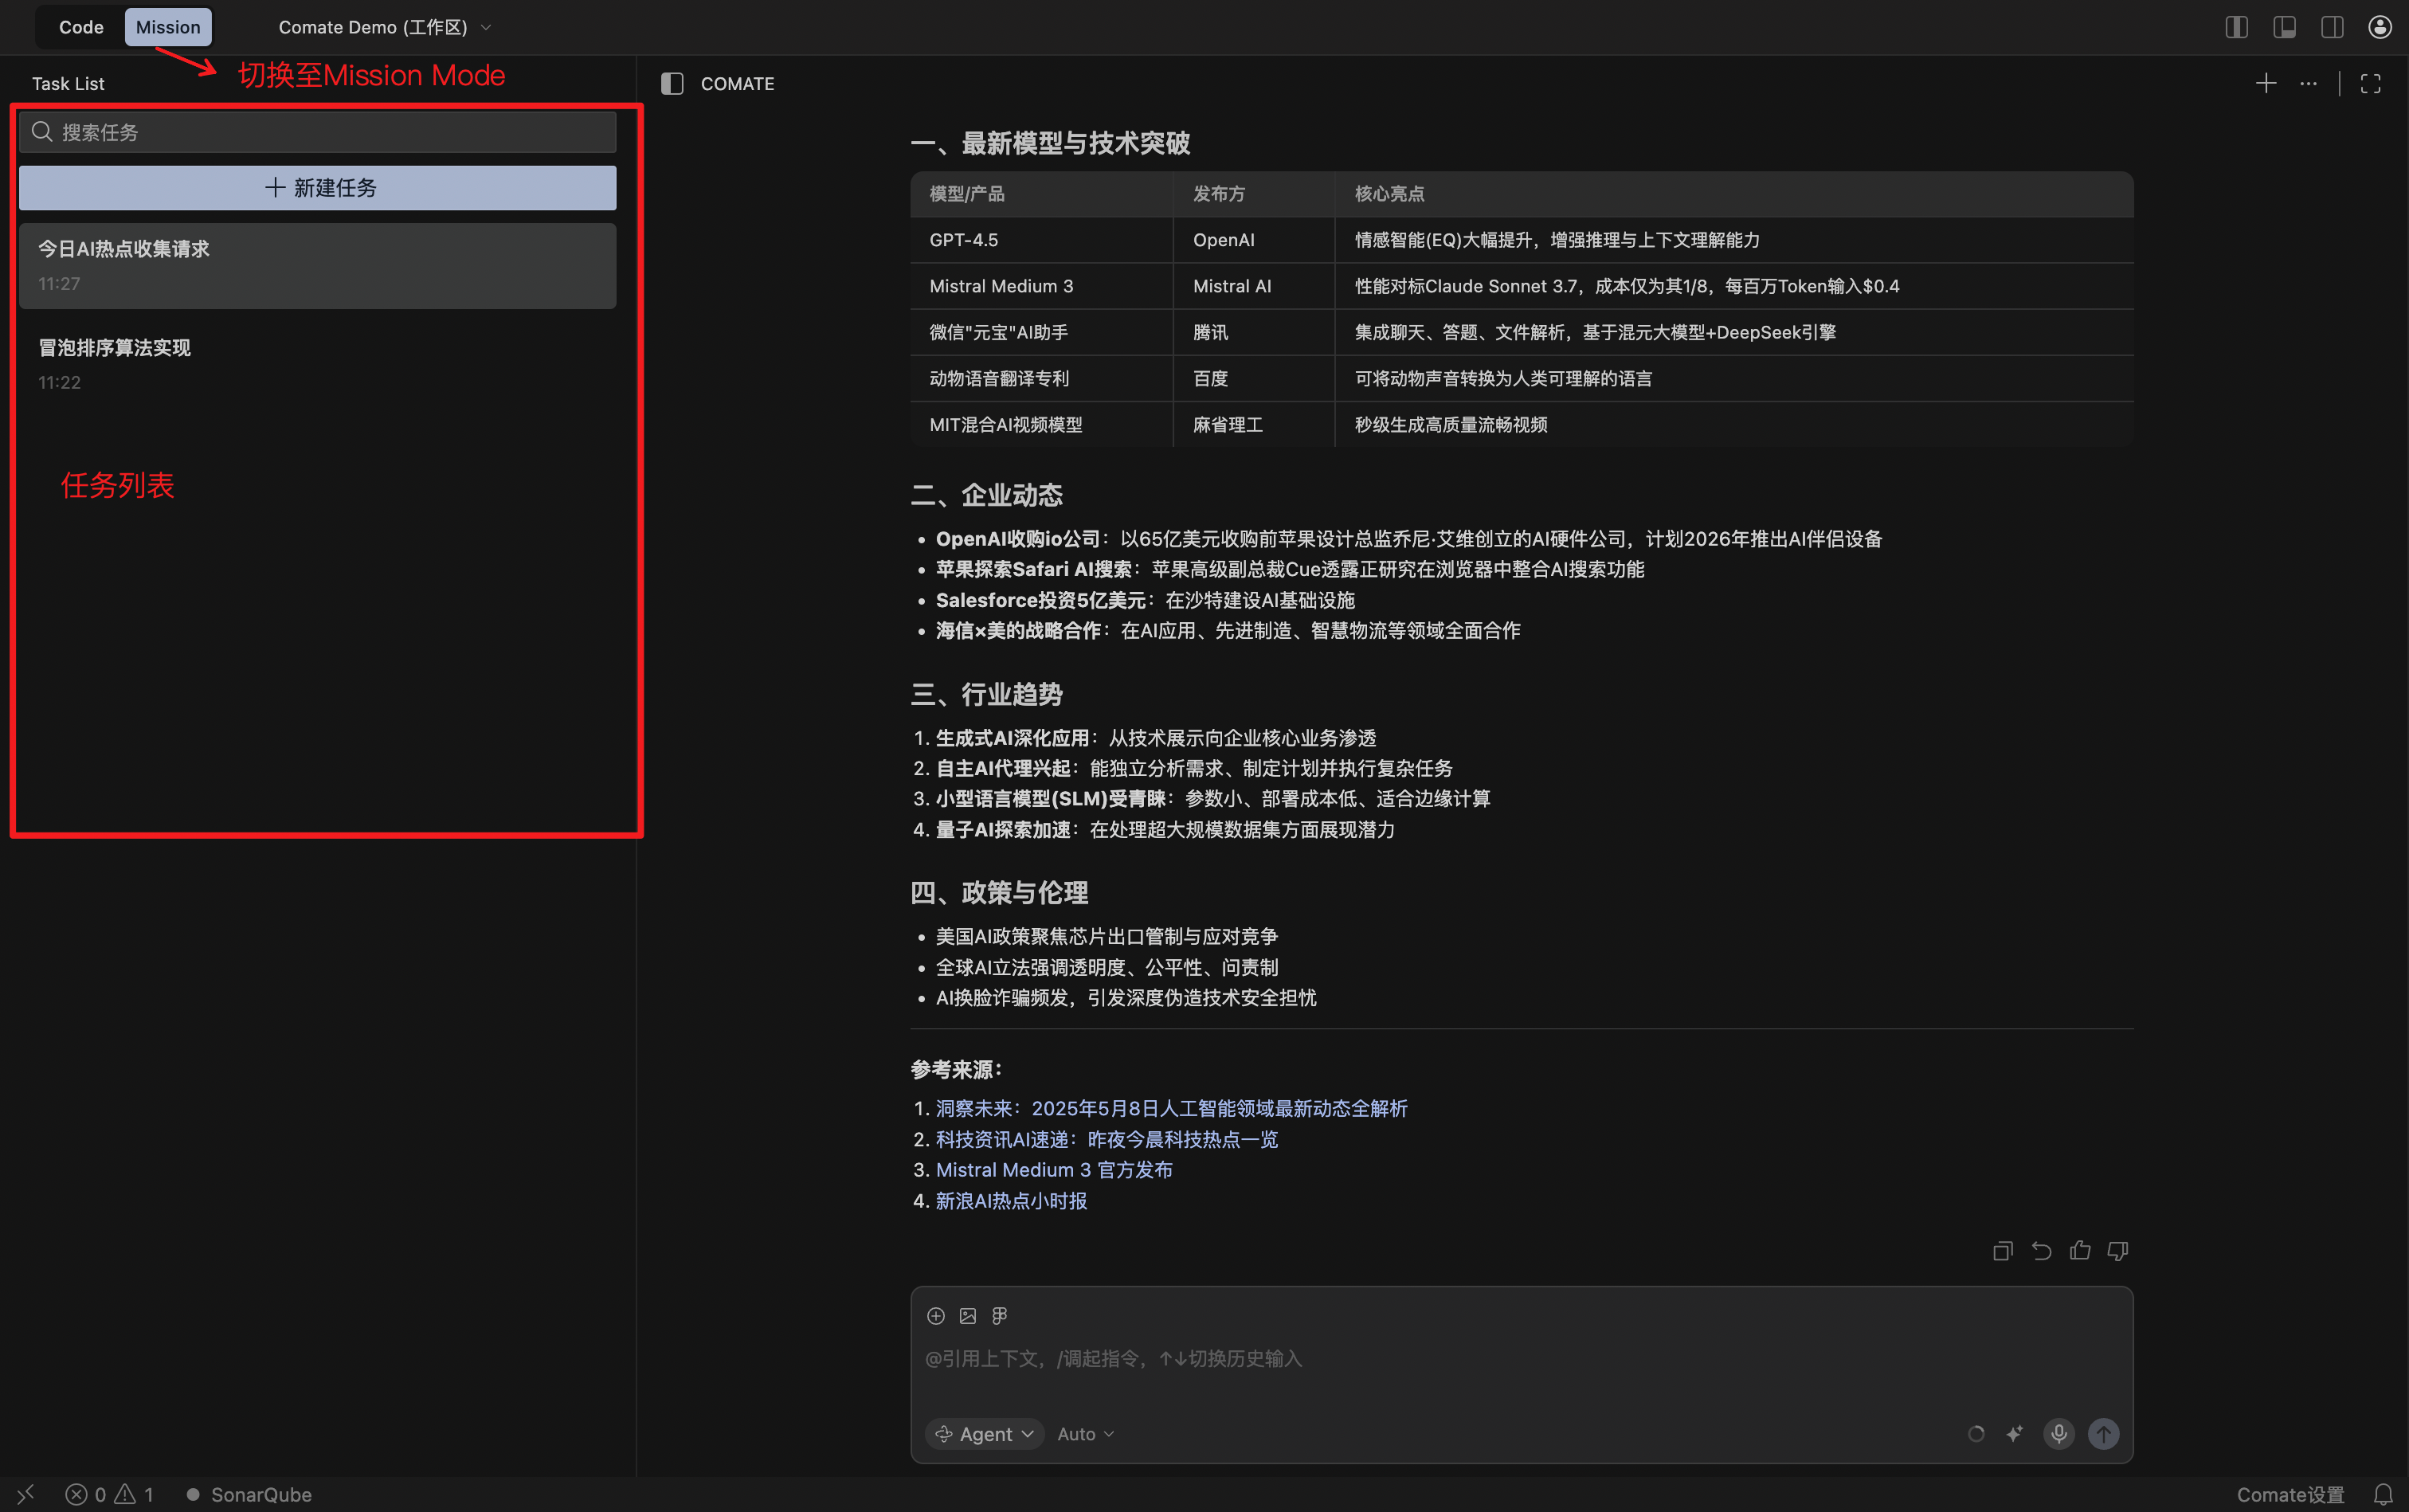The width and height of the screenshot is (2409, 1512).
Task: Click heading 三、行业趋势
Action: (x=986, y=694)
